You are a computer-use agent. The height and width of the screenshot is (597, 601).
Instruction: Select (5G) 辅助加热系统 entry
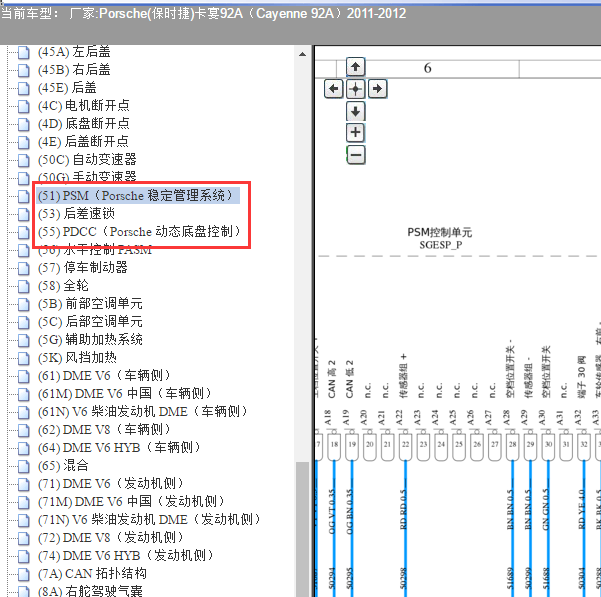[x=90, y=340]
